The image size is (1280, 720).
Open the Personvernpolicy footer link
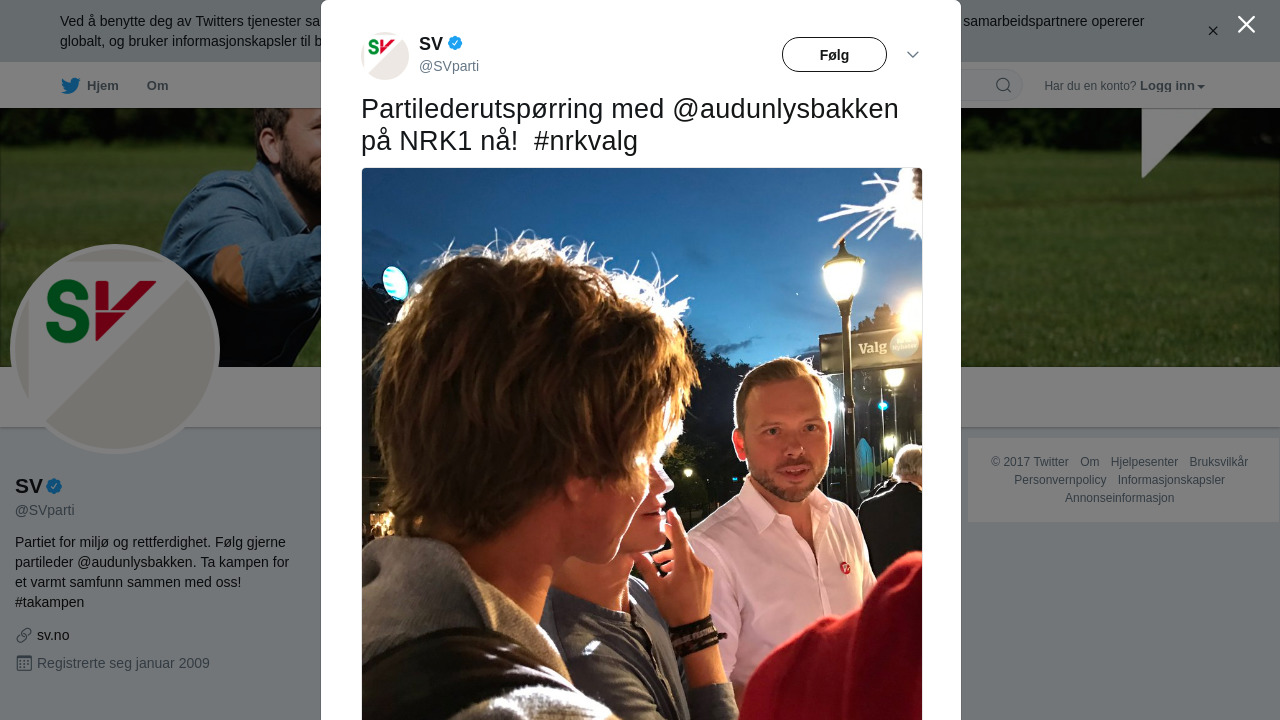point(1060,480)
